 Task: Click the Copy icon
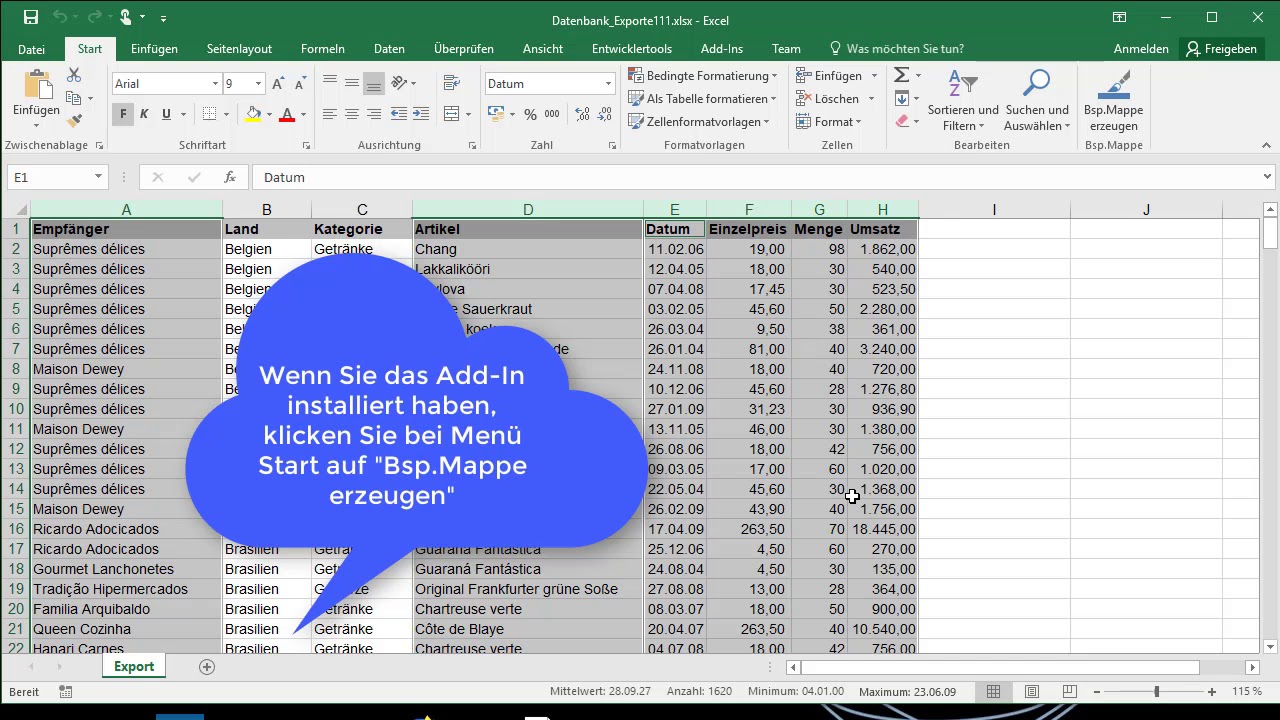tap(74, 98)
